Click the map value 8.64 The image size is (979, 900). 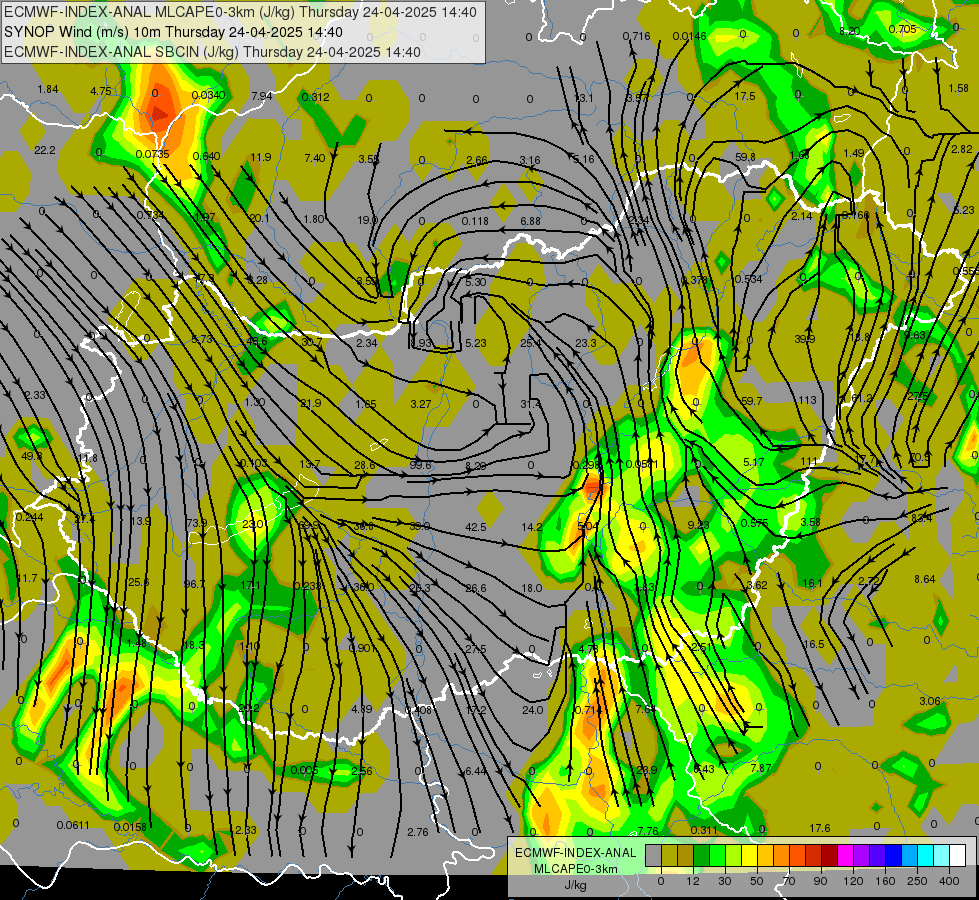pos(925,580)
